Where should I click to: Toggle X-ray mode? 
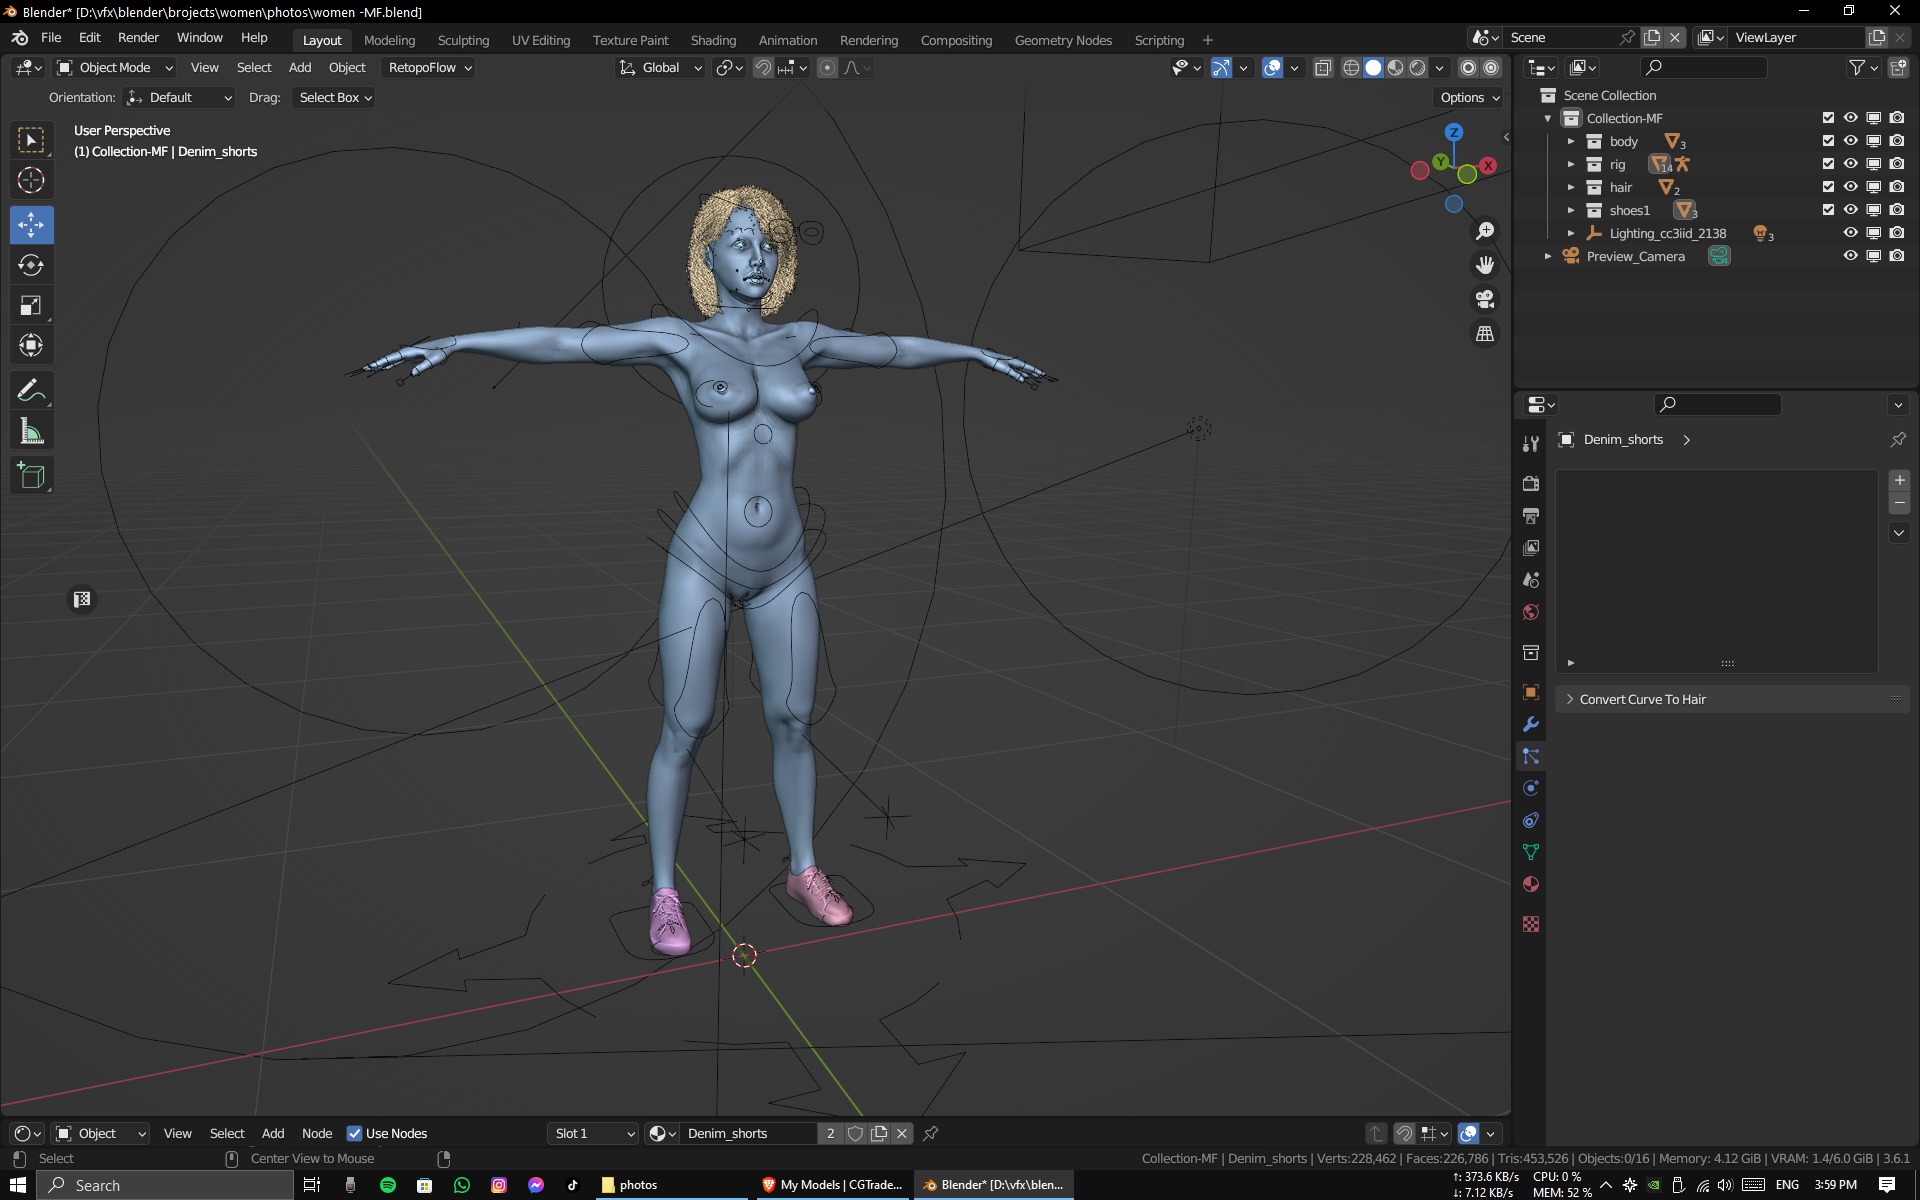tap(1323, 68)
